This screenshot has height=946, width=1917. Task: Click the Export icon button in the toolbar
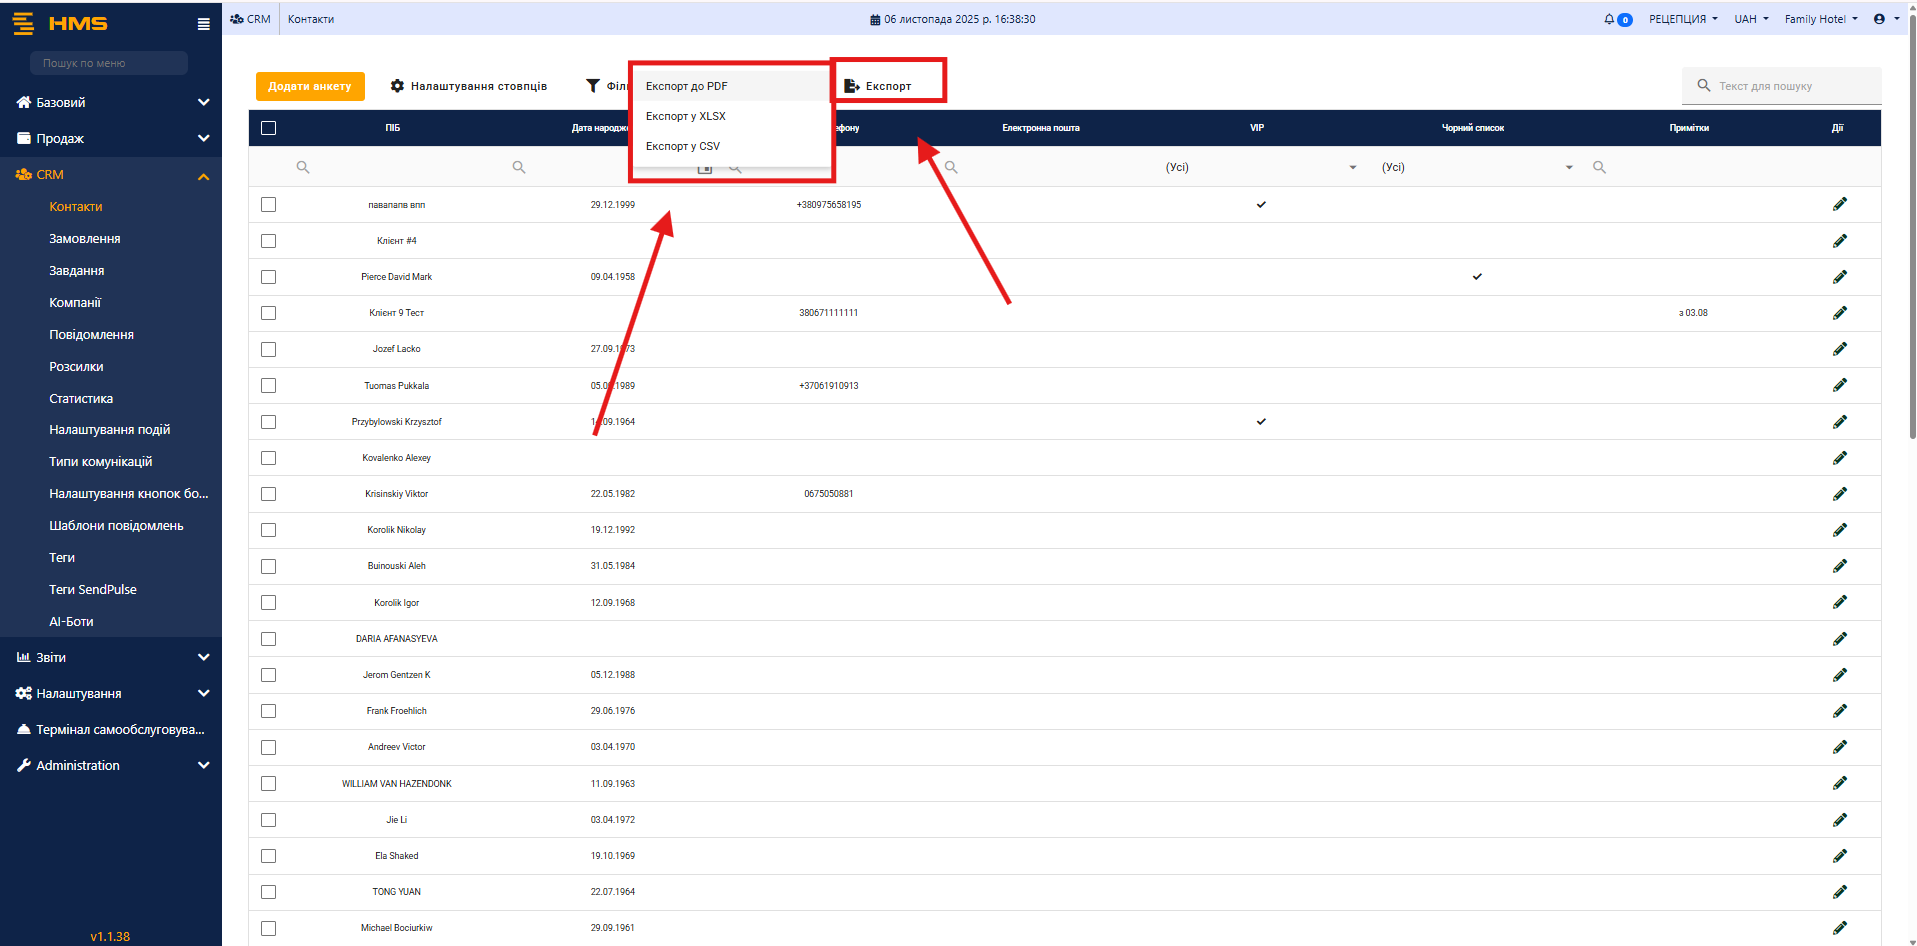coord(852,86)
